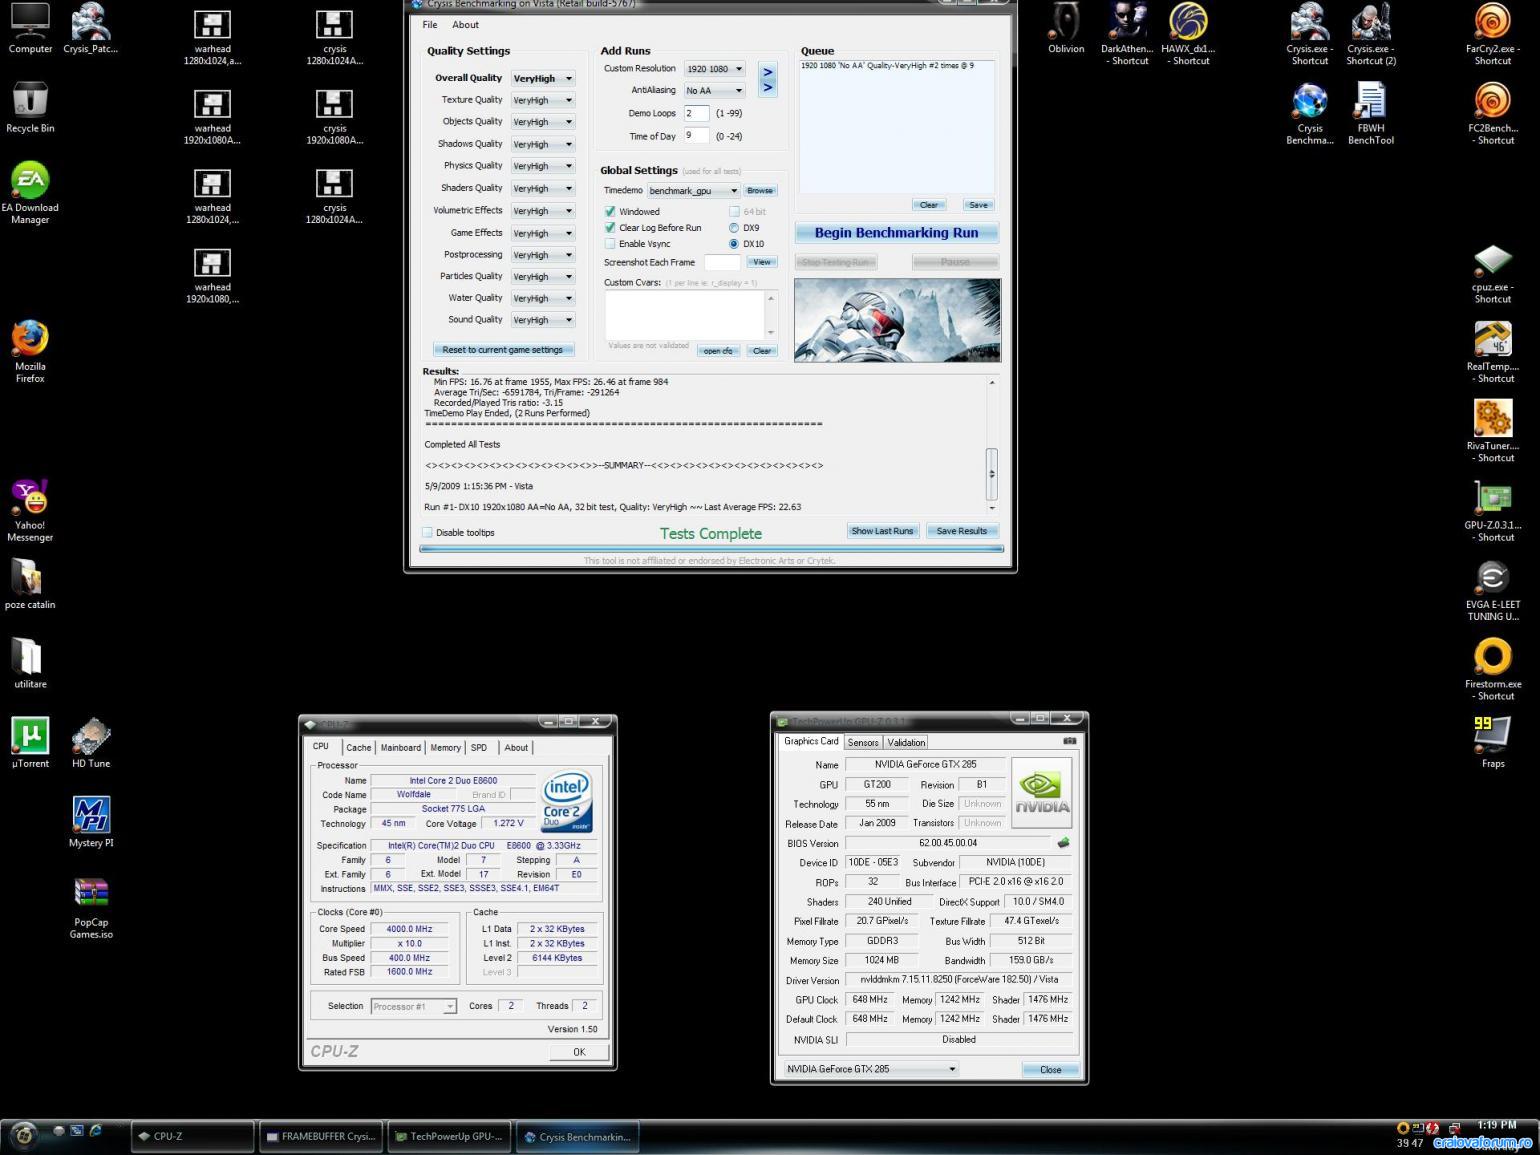This screenshot has height=1155, width=1540.
Task: Click Reset to current game settings
Action: click(x=503, y=350)
